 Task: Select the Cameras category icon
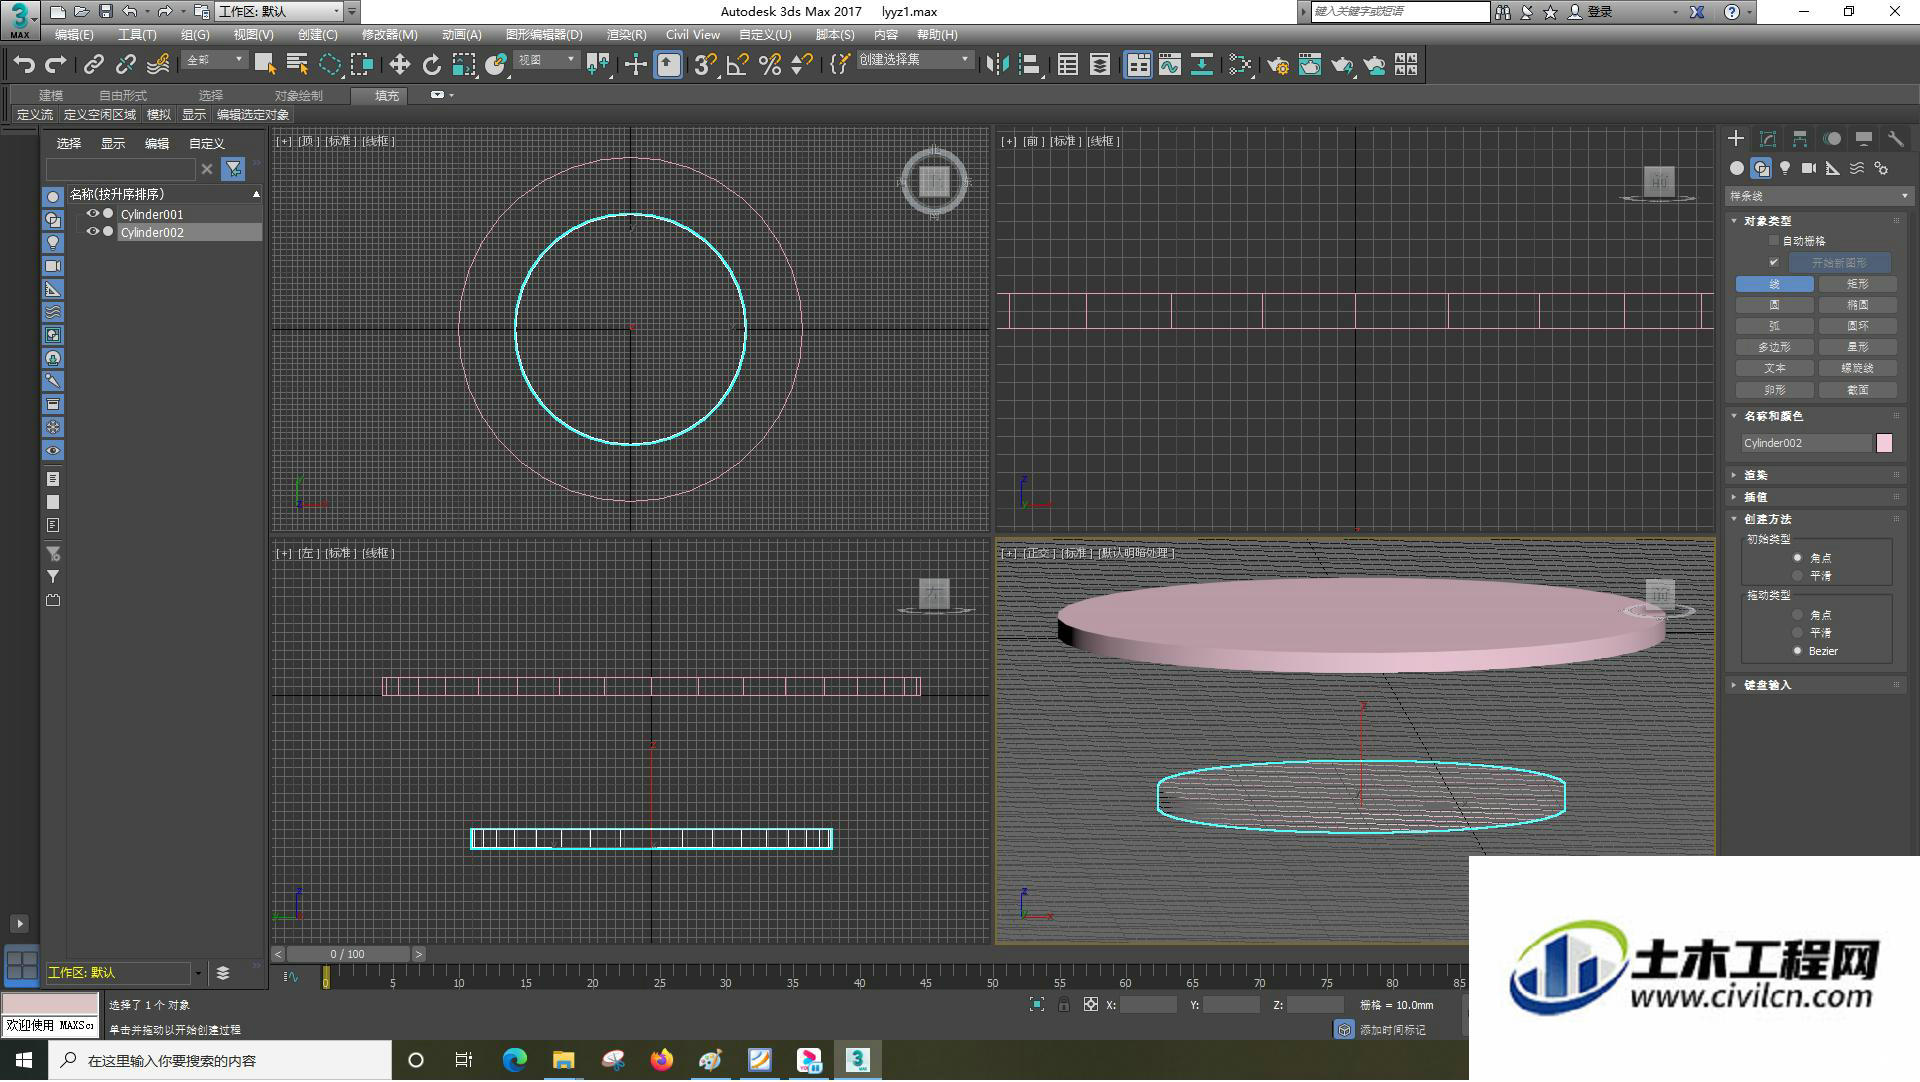pos(1809,168)
